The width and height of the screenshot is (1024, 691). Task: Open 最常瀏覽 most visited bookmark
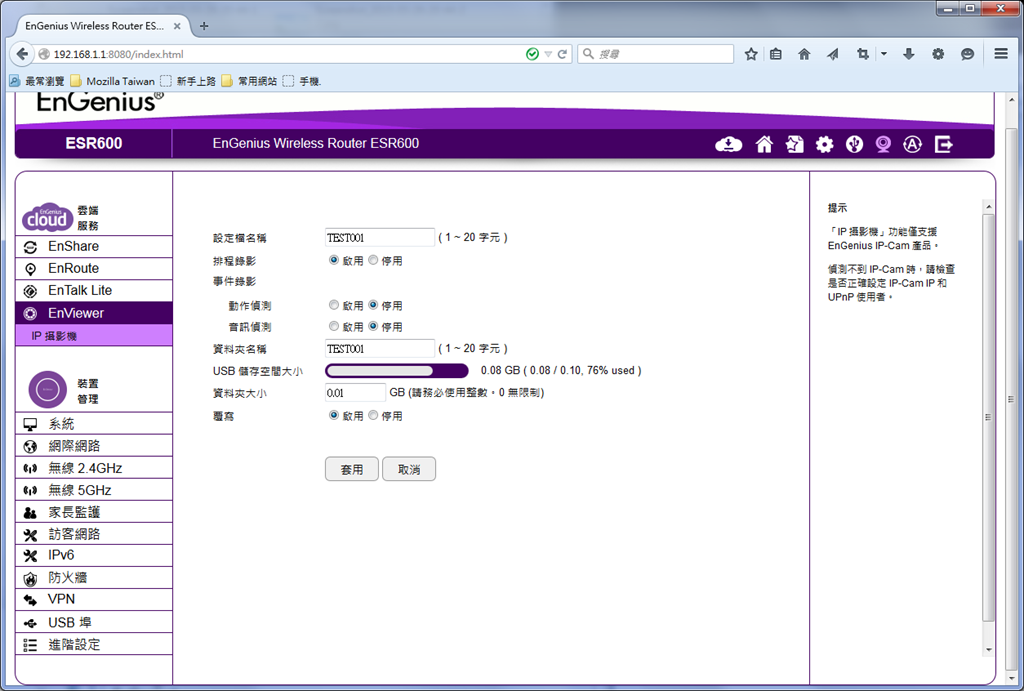(x=37, y=81)
